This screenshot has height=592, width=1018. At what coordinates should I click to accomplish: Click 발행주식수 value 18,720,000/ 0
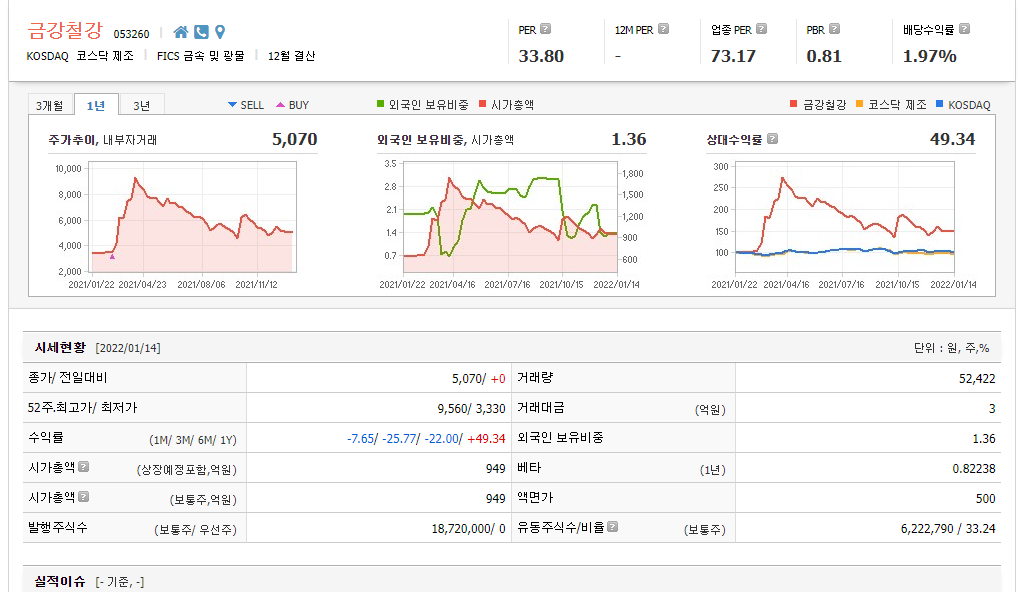pos(468,529)
